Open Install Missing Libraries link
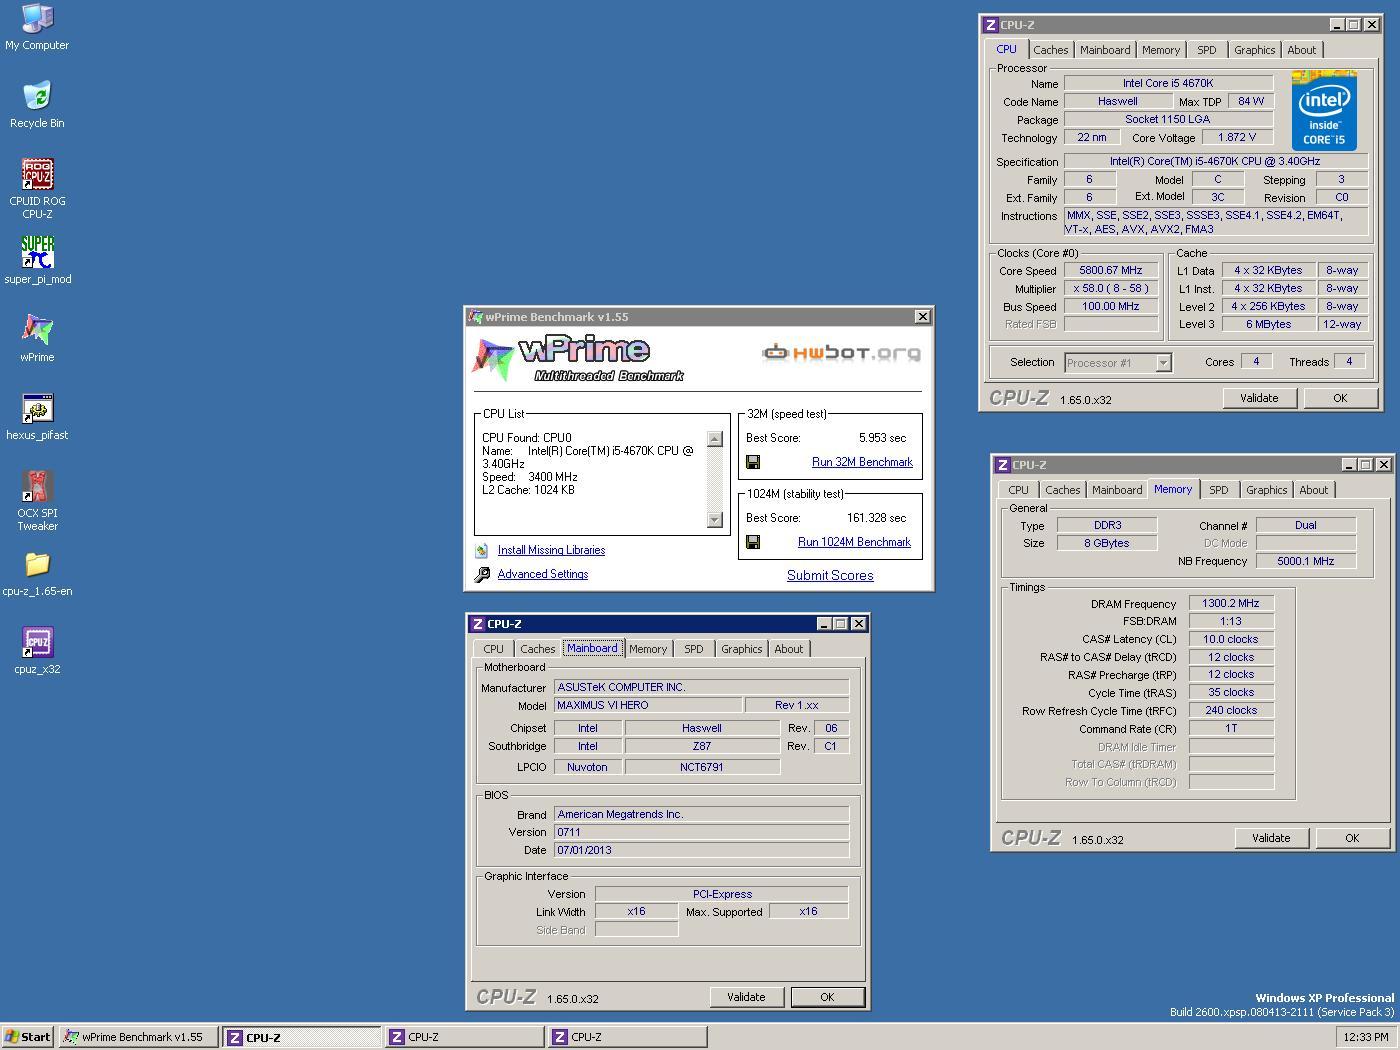Screen dimensions: 1400x1050 point(551,550)
